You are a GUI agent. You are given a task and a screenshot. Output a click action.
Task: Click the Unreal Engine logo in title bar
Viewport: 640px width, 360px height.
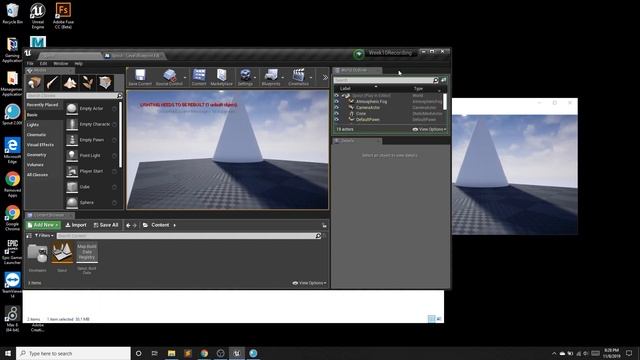pos(28,53)
